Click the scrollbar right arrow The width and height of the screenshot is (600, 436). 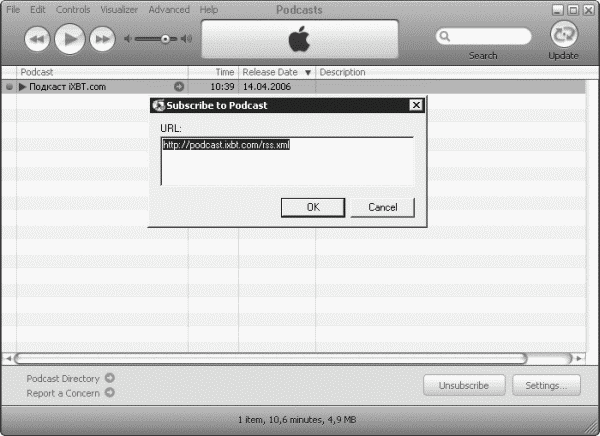pyautogui.click(x=579, y=359)
